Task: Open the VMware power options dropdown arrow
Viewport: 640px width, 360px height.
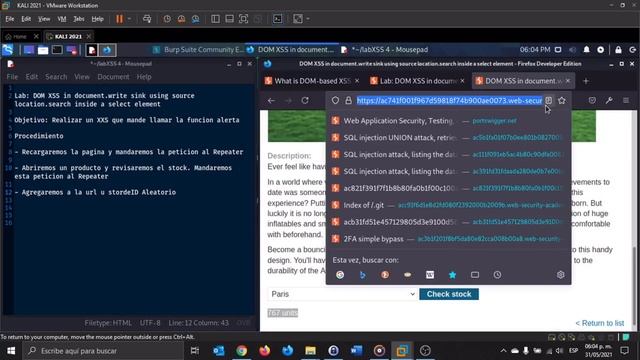Action: click(x=129, y=19)
